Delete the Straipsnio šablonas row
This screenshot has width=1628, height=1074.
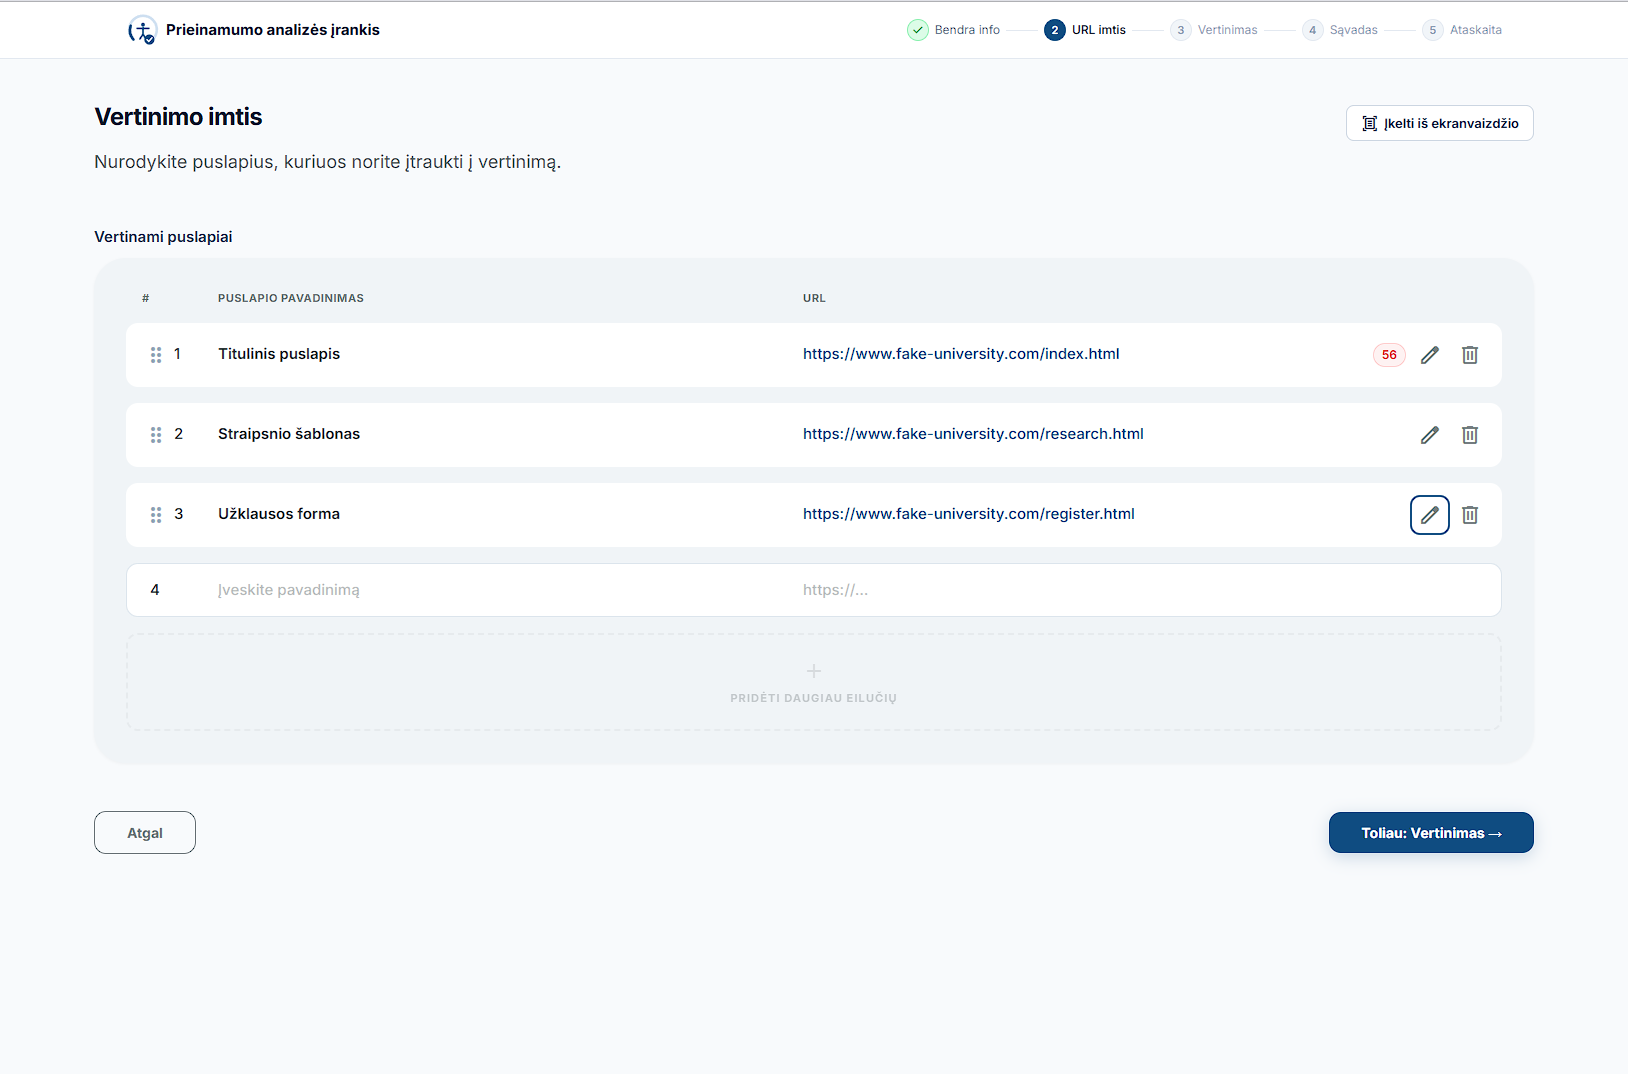point(1470,435)
